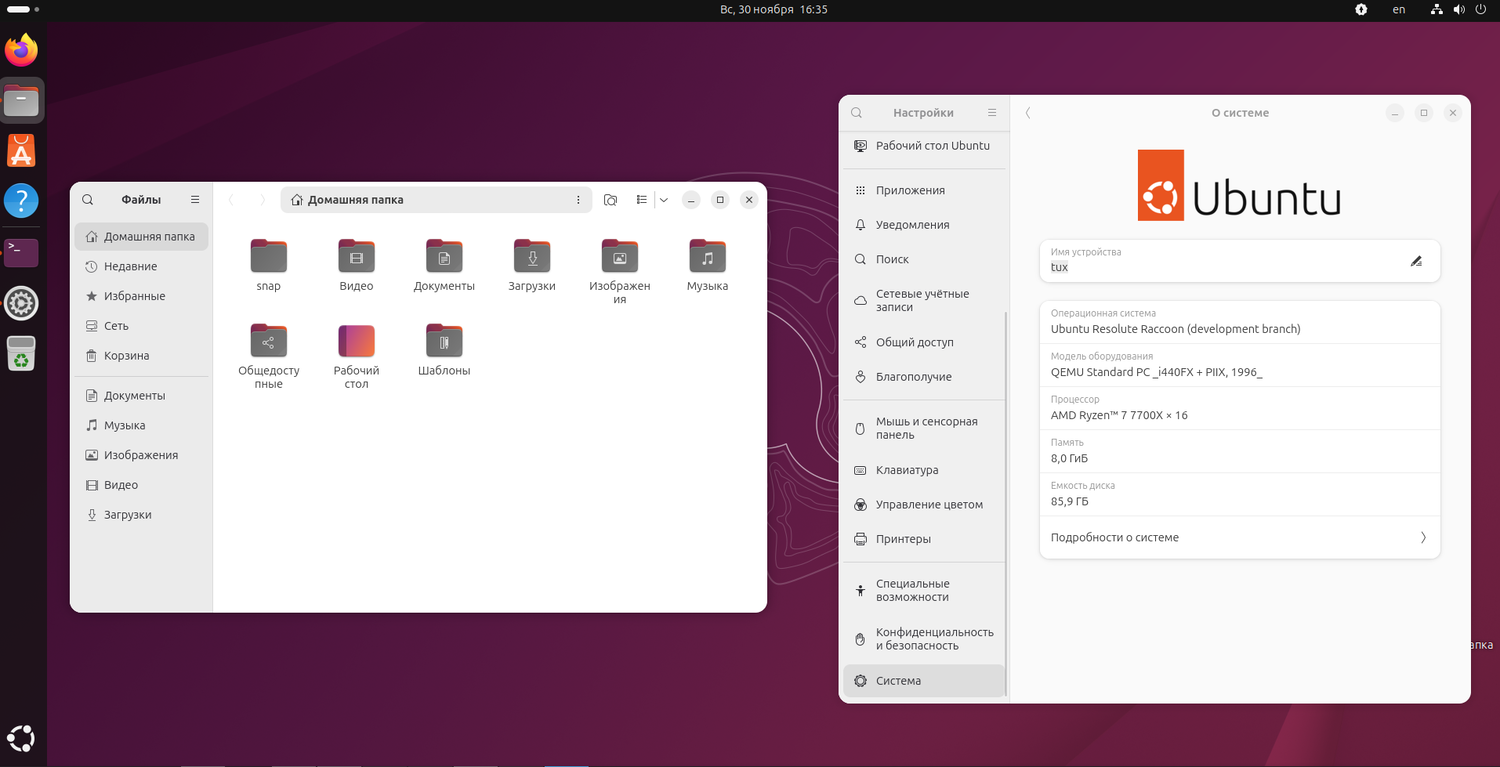Click the pencil icon to rename the device
The width and height of the screenshot is (1500, 767).
pos(1416,261)
